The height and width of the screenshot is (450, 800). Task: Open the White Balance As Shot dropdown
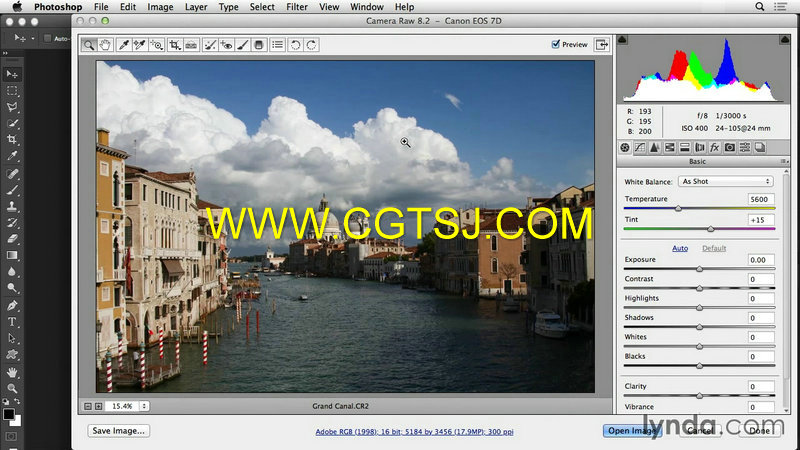coord(725,182)
